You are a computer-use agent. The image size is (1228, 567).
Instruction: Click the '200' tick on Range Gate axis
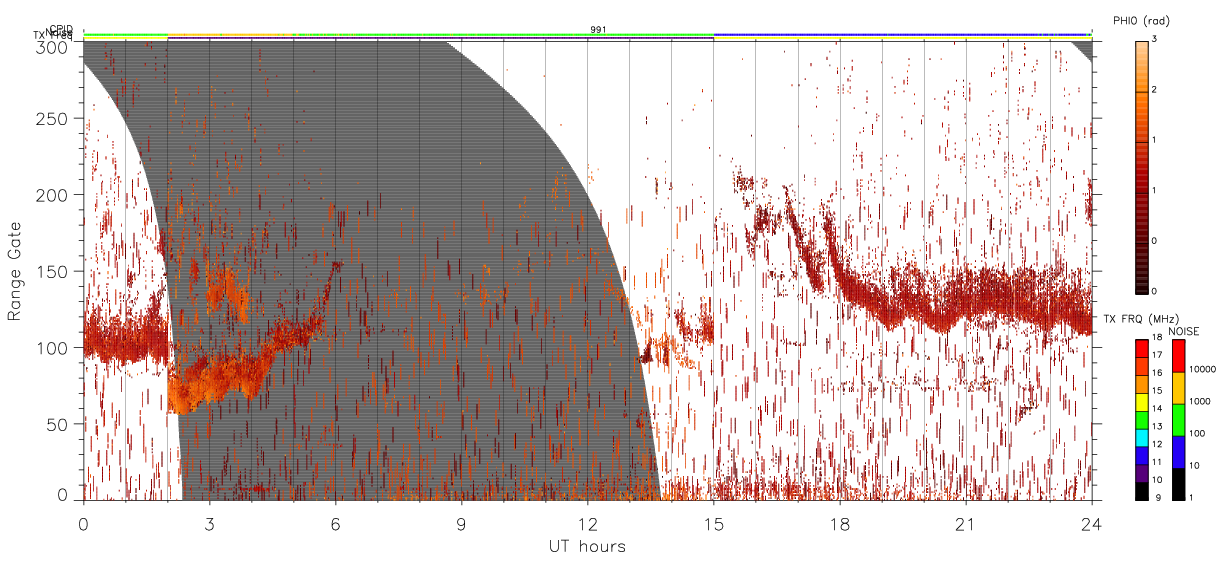54,195
